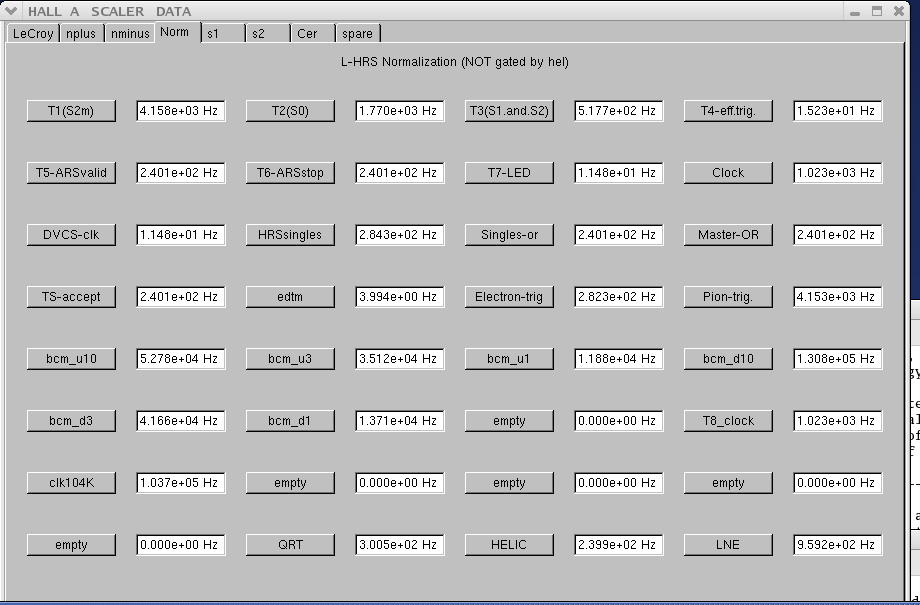Click the Pion-trig. button
This screenshot has width=920, height=605.
coord(728,297)
